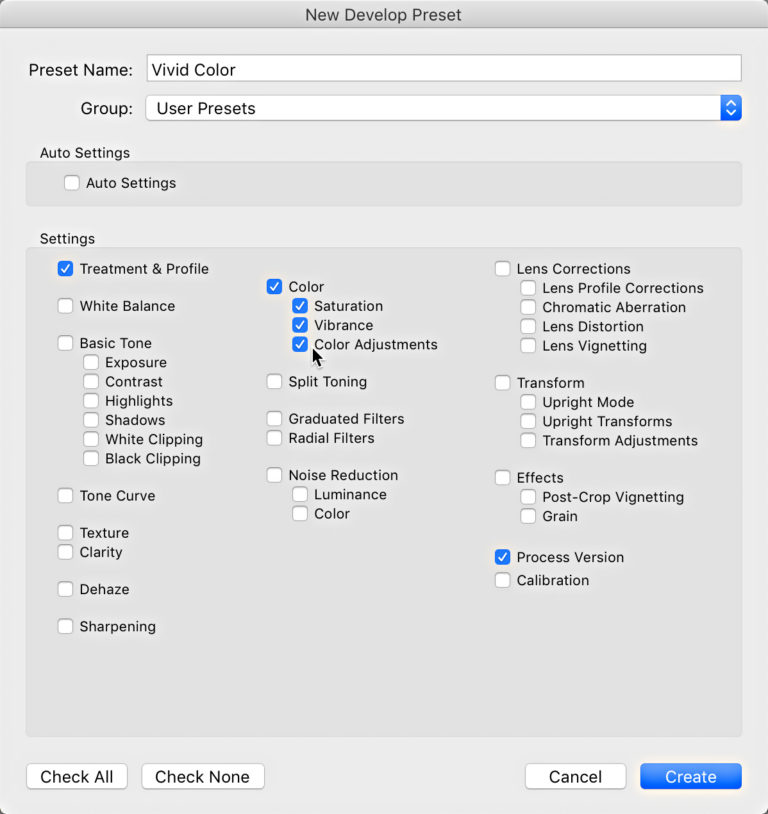Enable the Split Toning checkbox
The image size is (768, 814).
(x=274, y=381)
